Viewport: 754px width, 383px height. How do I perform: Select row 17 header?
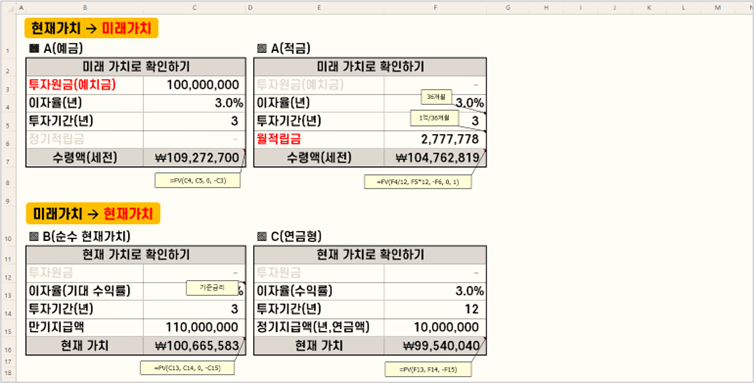click(x=9, y=361)
